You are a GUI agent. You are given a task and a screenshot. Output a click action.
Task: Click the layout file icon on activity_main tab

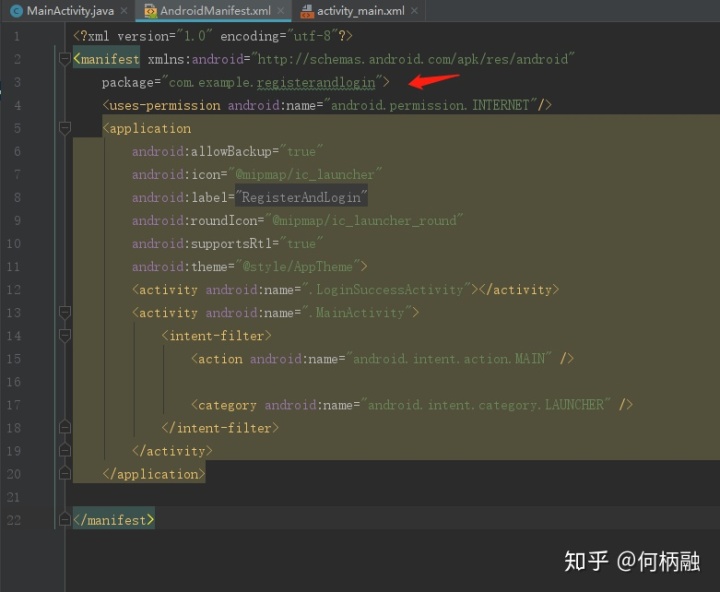[x=307, y=11]
